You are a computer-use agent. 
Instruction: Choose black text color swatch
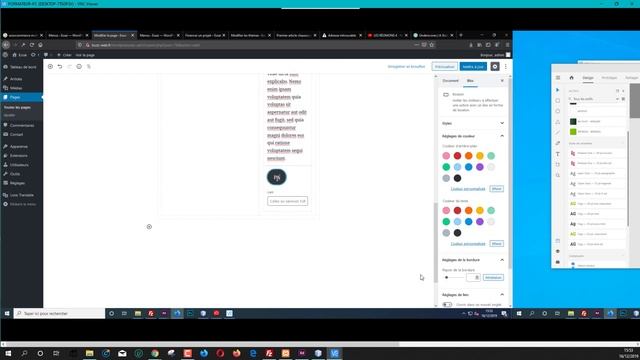pyautogui.click(x=458, y=233)
